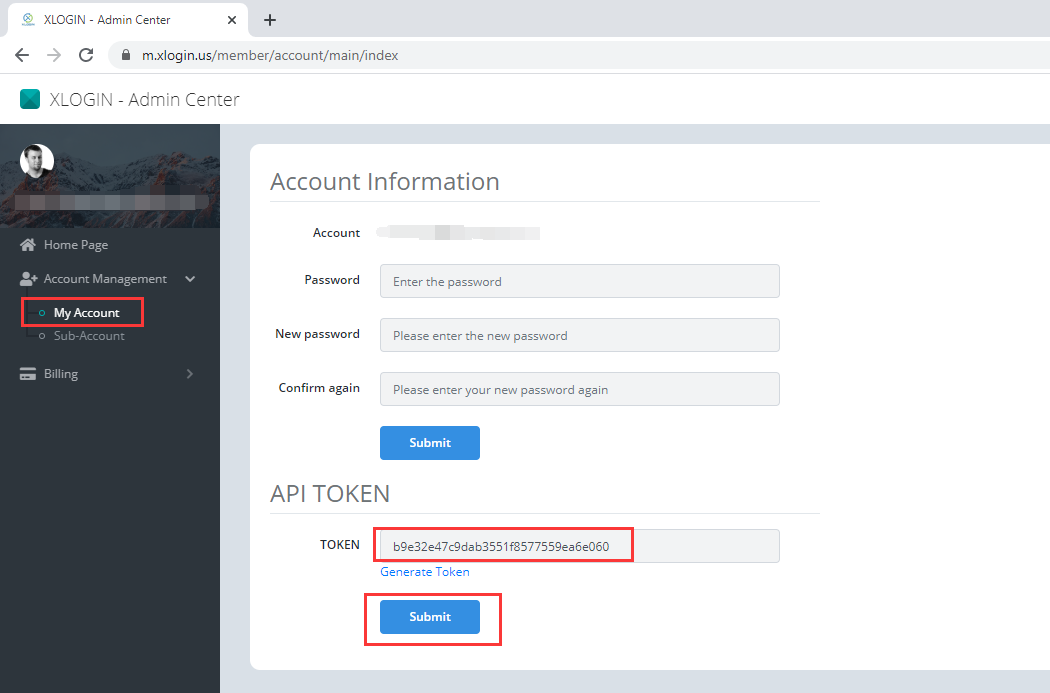
Task: Go back to the previous browser page
Action: tap(22, 55)
